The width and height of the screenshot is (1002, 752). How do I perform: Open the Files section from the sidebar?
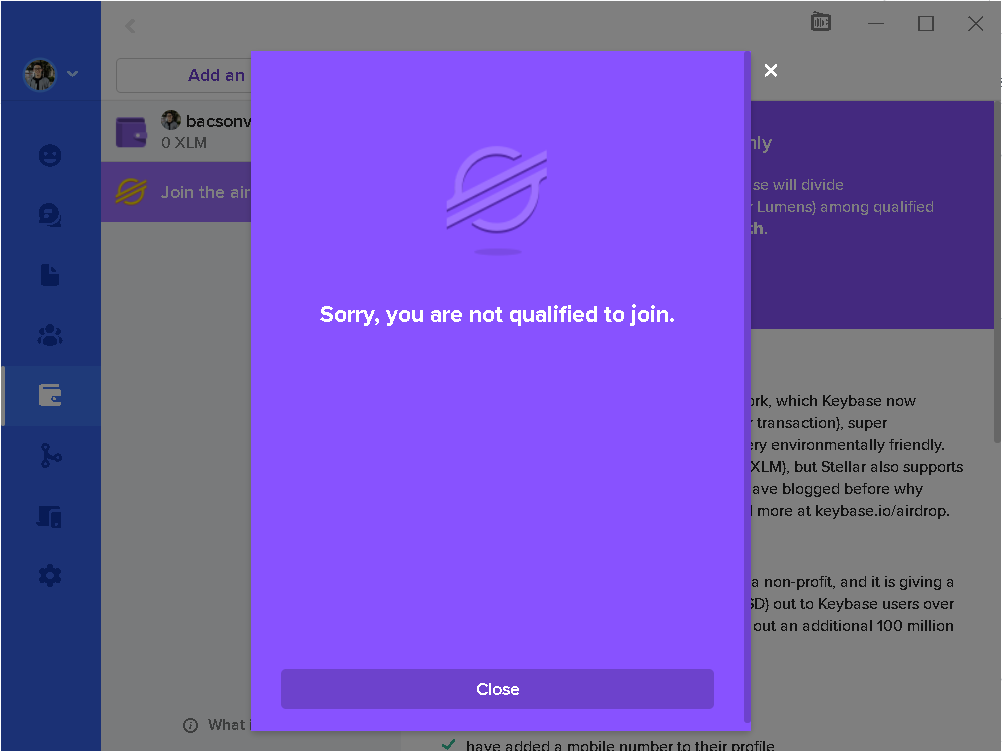(50, 275)
